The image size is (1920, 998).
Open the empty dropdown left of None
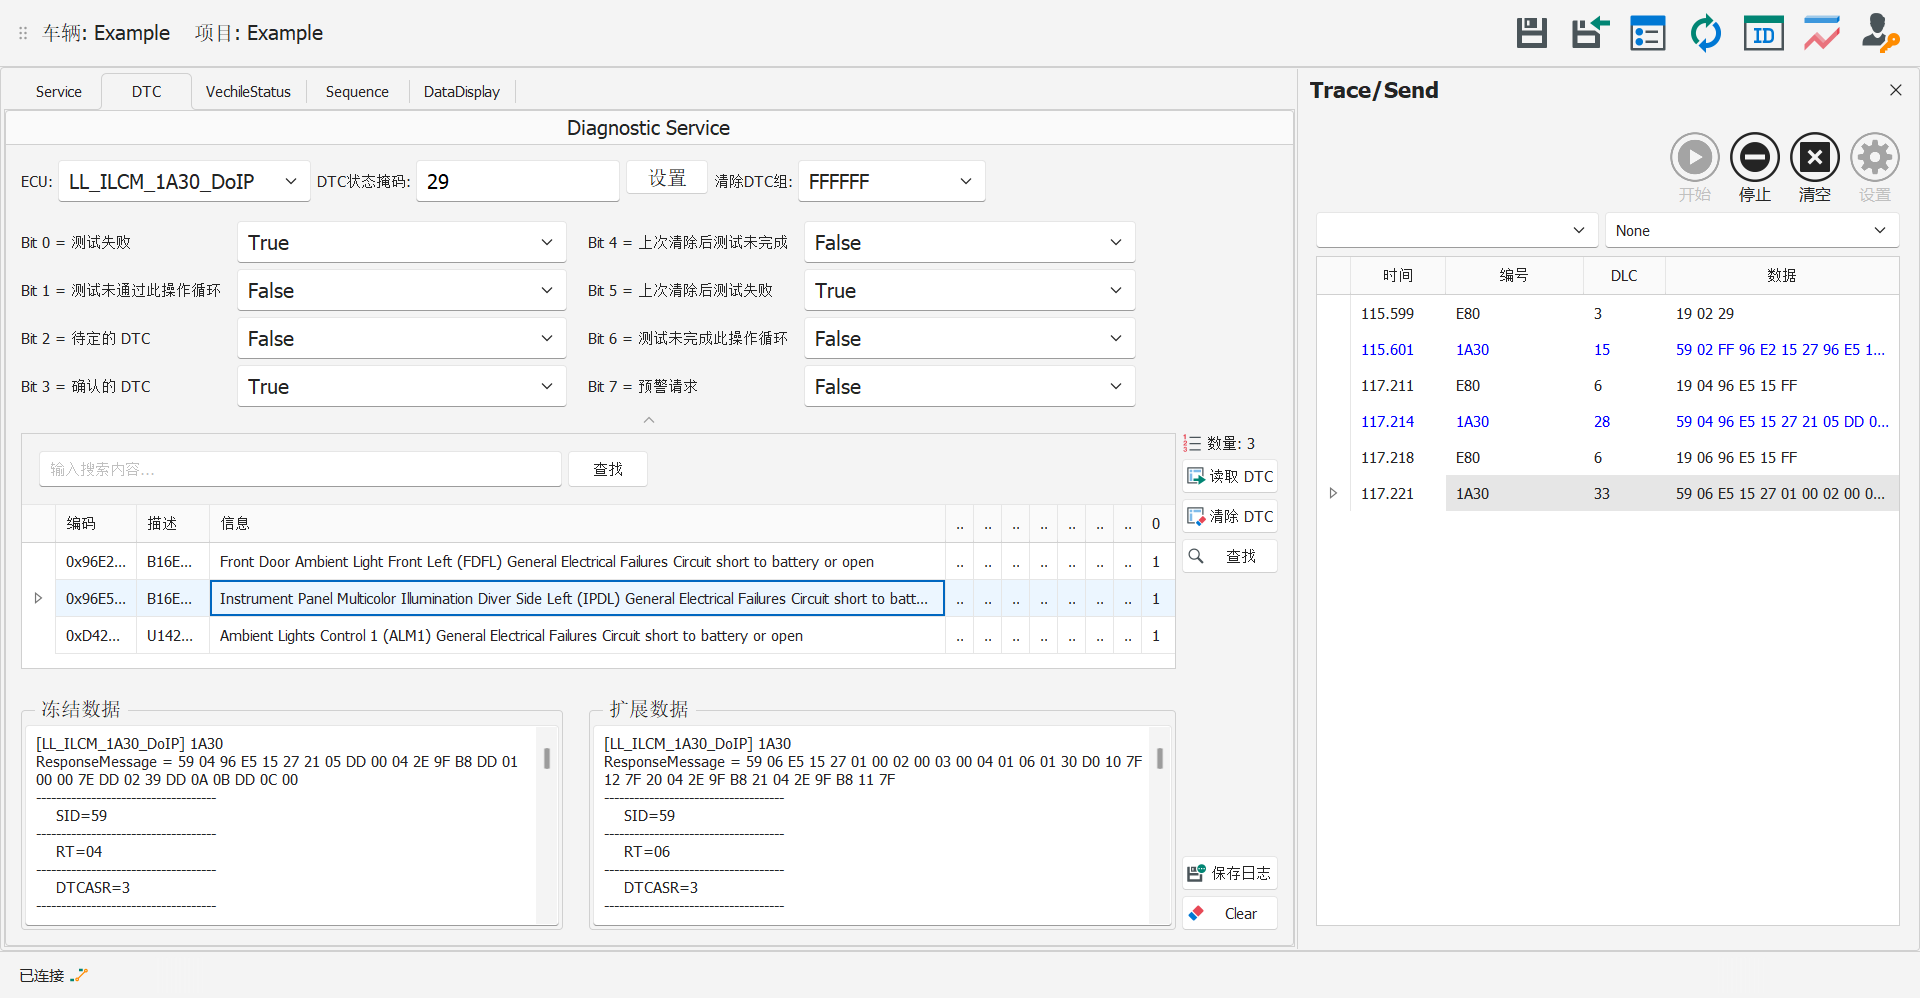coord(1457,230)
